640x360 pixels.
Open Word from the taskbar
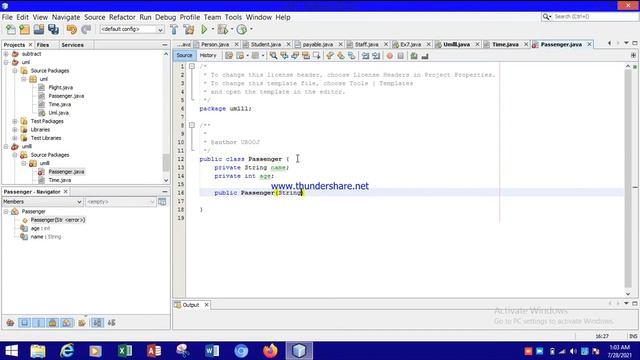click(x=212, y=351)
